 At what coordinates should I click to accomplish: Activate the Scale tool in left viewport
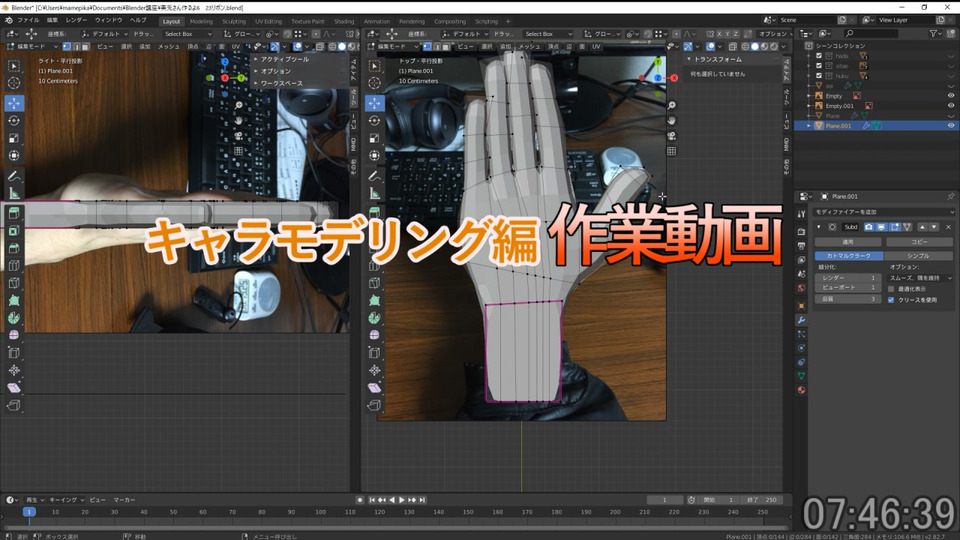click(14, 138)
